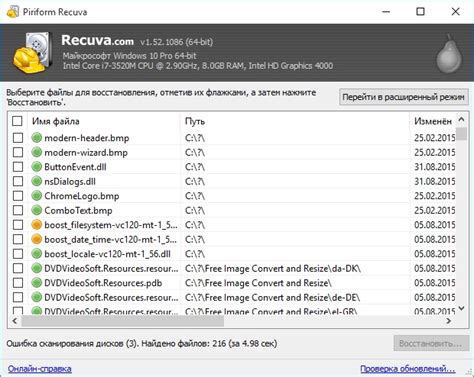
Task: Sort by 'Путь' column header
Action: click(x=295, y=121)
